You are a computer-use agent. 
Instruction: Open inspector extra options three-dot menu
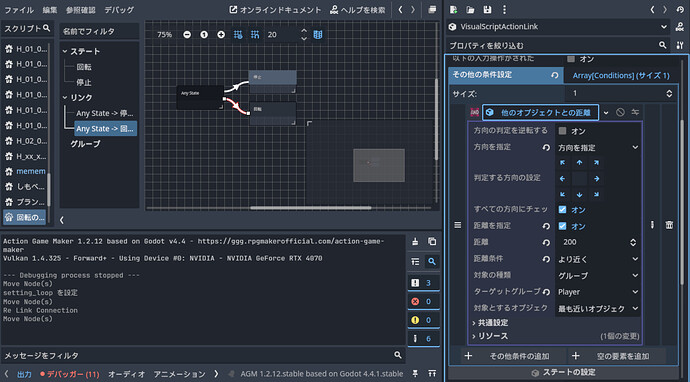504,10
